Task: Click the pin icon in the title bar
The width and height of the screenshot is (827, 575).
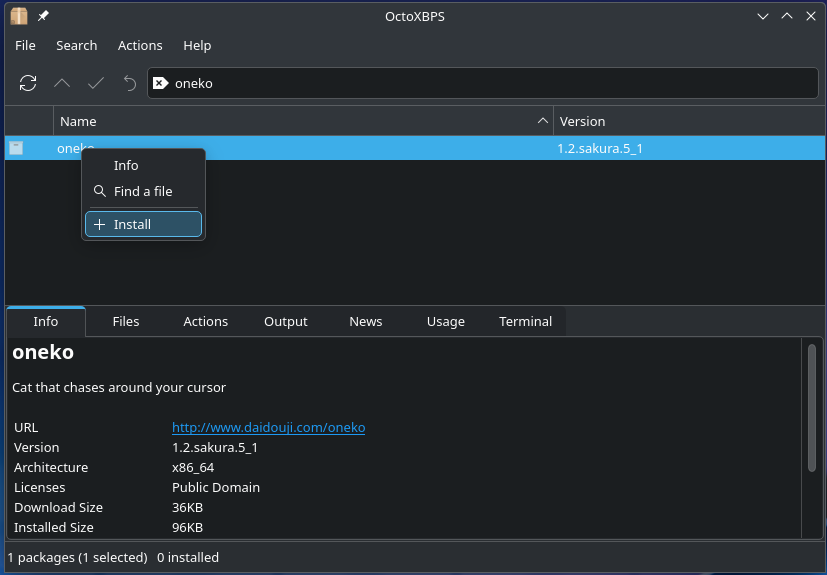Action: tap(43, 16)
